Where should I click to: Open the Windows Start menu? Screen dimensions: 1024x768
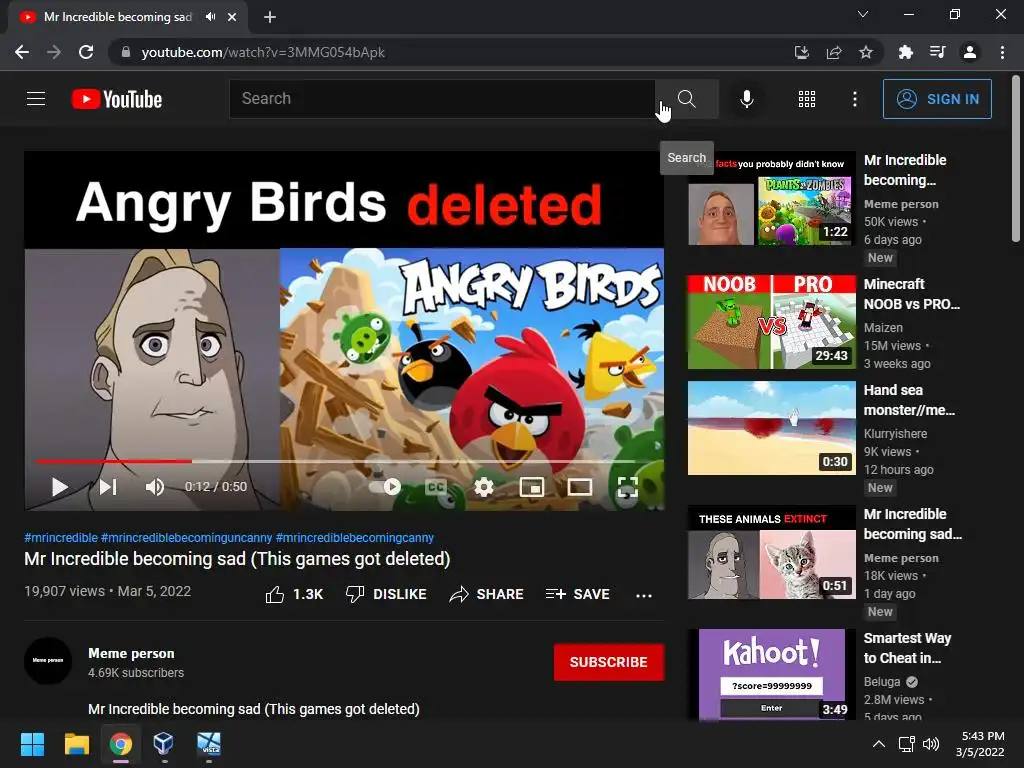(32, 744)
